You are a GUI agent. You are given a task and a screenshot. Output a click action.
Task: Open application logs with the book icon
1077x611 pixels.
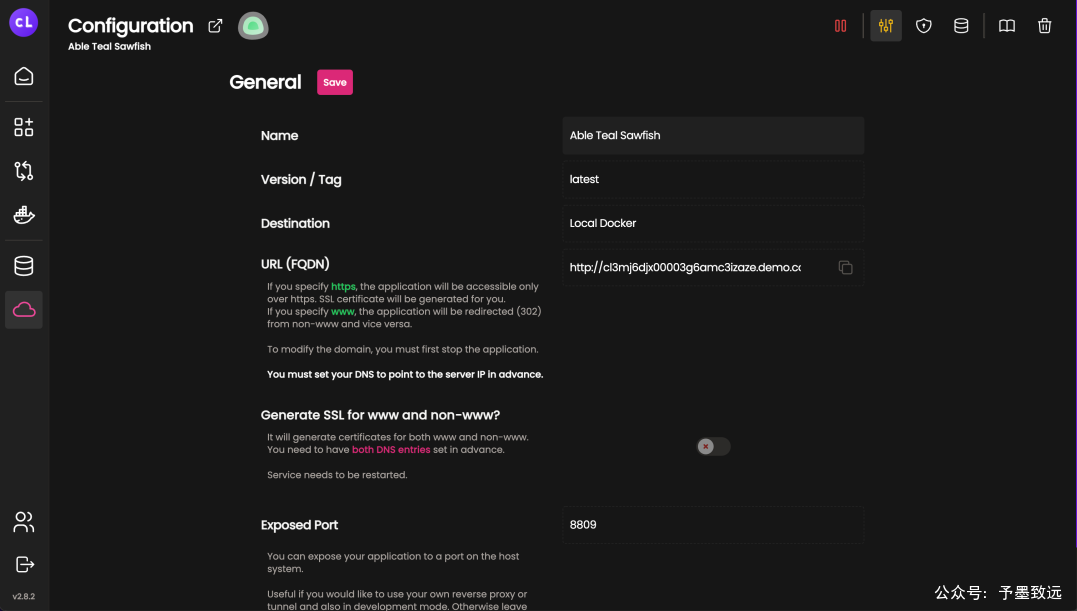(x=1006, y=25)
